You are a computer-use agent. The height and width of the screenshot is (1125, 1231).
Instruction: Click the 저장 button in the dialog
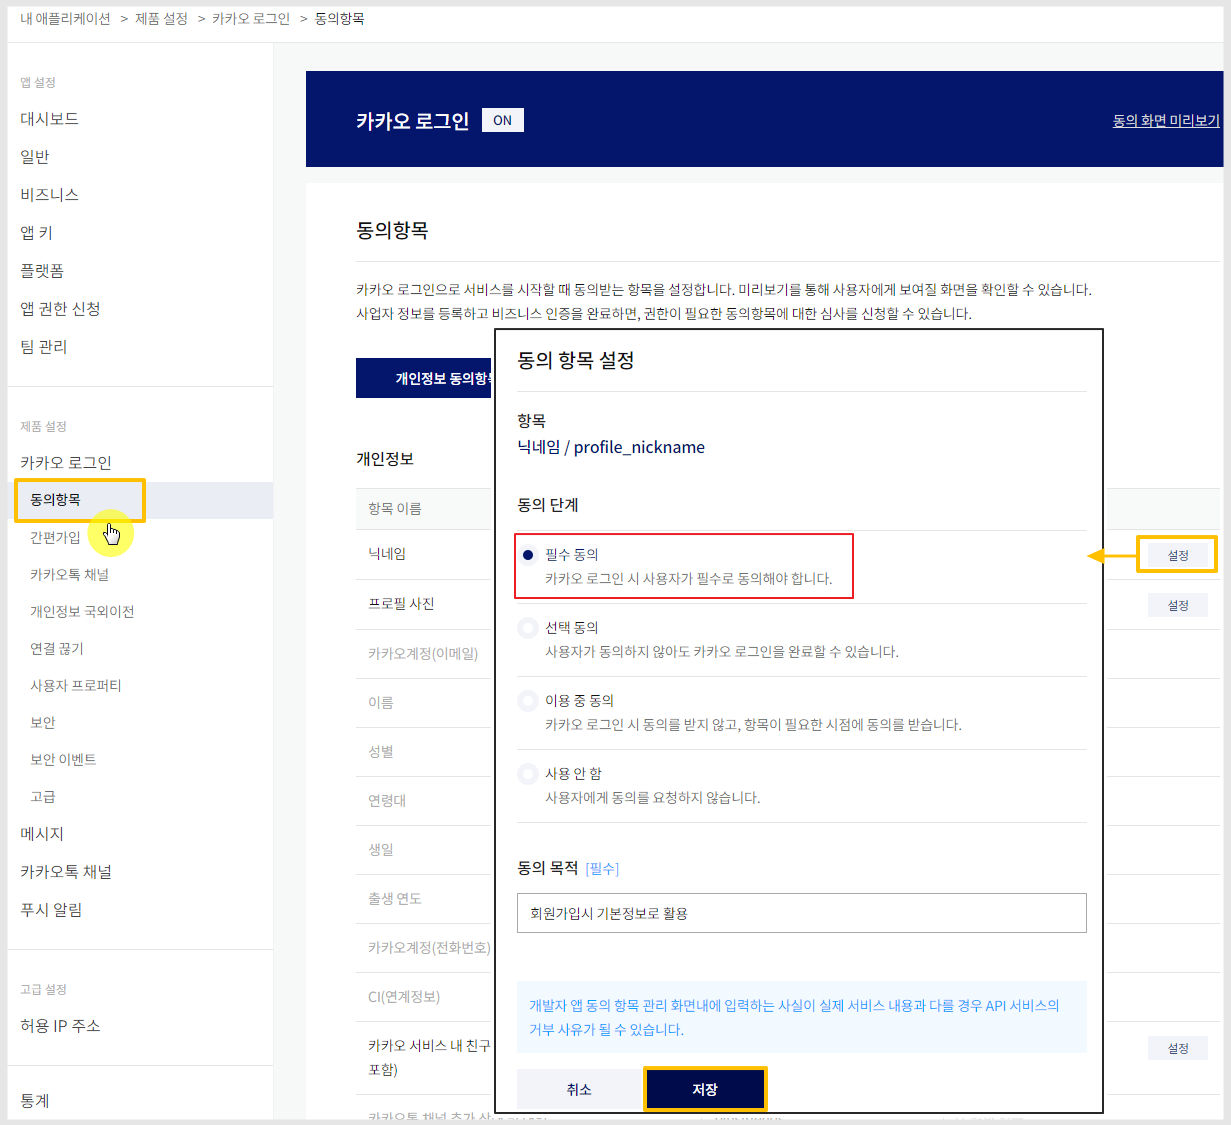click(x=705, y=1089)
